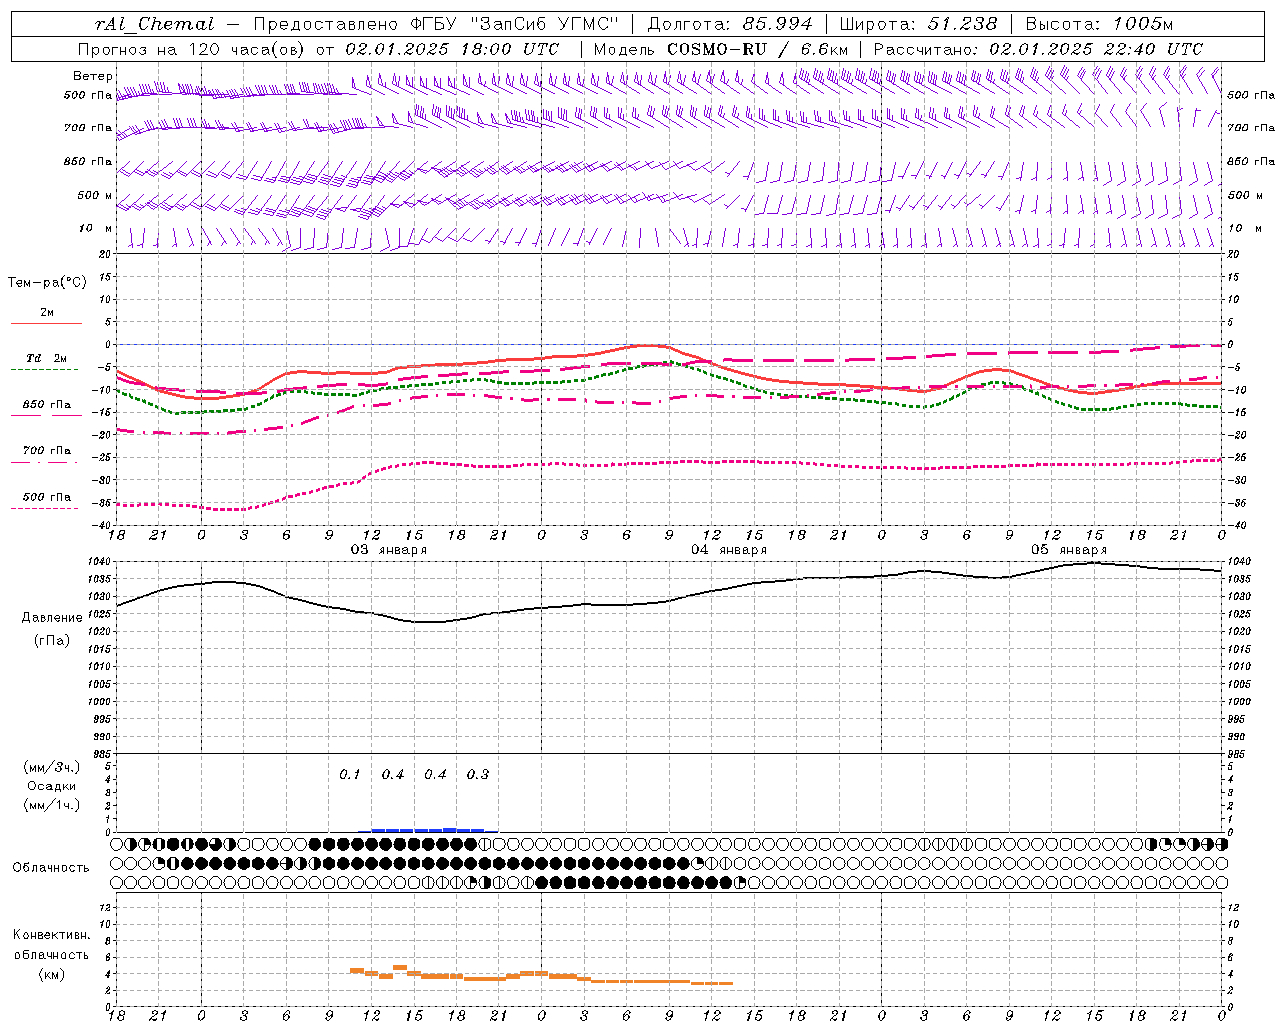This screenshot has width=1280, height=1024.
Task: Click the (мм/1ч.) unit label
Action: tap(52, 805)
